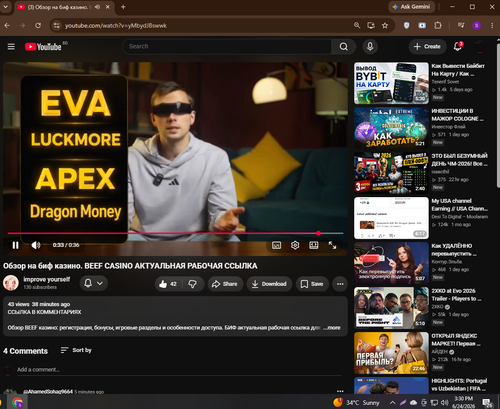This screenshot has width=500, height=409.
Task: Open the improve yourself channel name
Action: [47, 279]
